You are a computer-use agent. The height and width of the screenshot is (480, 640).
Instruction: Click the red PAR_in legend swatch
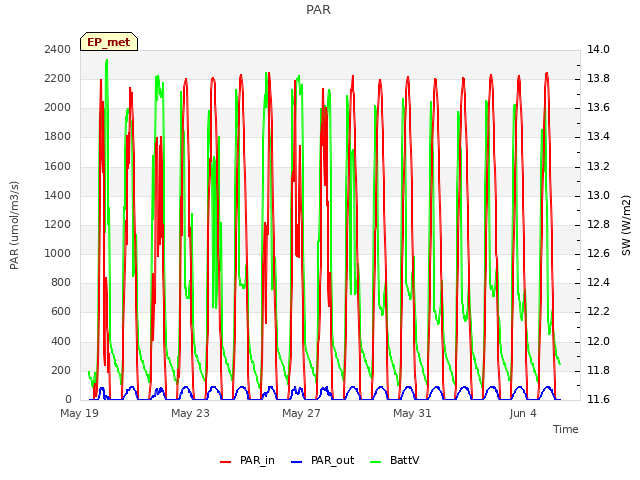(x=225, y=462)
